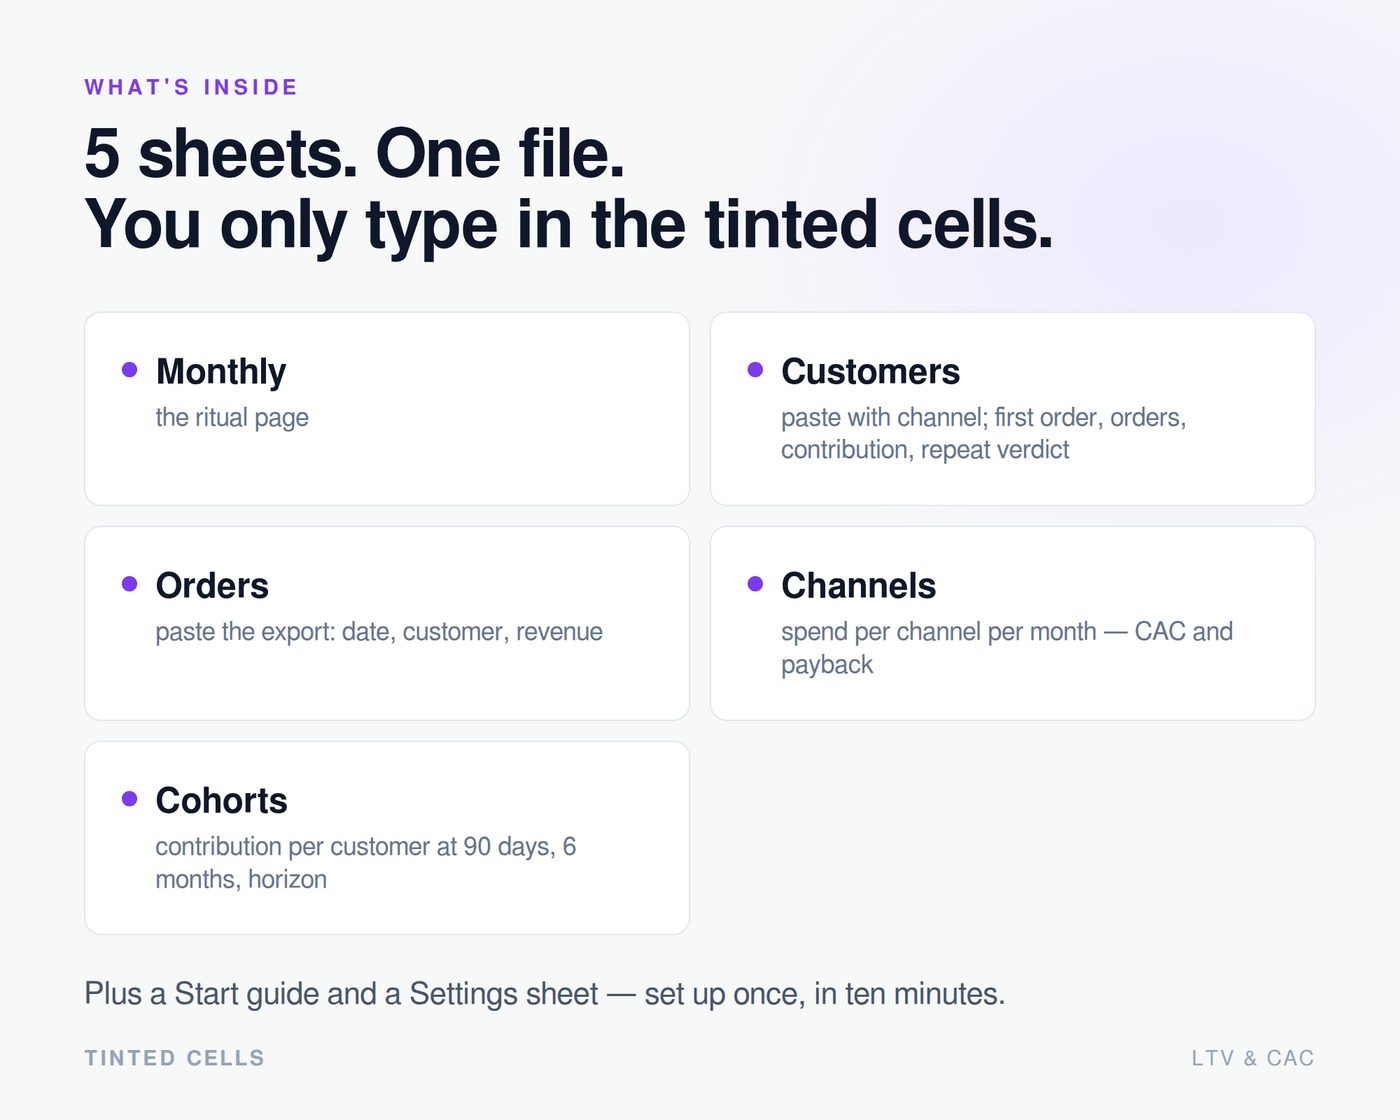Click the LTV & CAC footer label
This screenshot has width=1400, height=1120.
pos(1253,1058)
